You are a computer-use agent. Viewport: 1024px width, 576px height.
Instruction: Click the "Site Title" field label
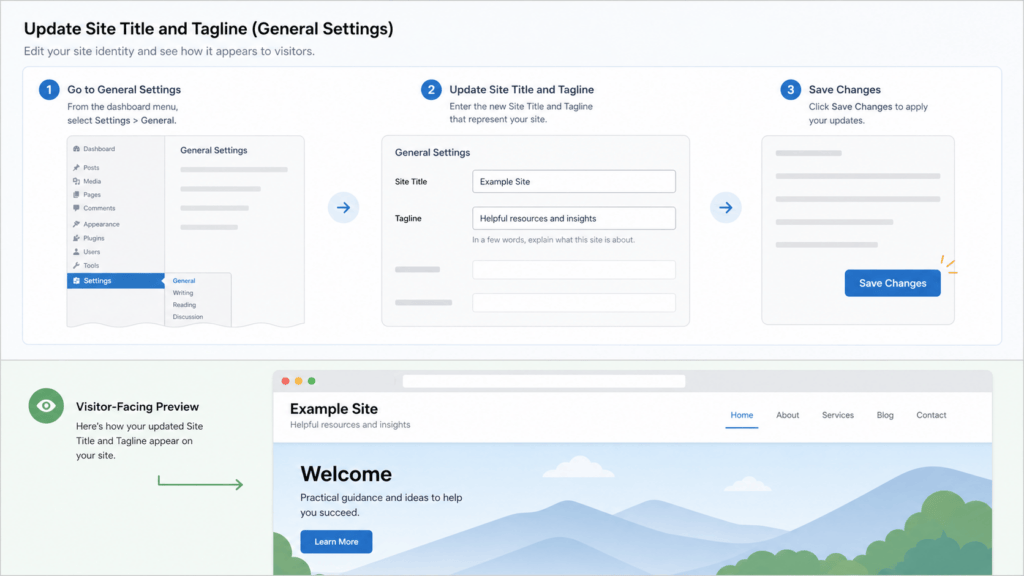(411, 182)
